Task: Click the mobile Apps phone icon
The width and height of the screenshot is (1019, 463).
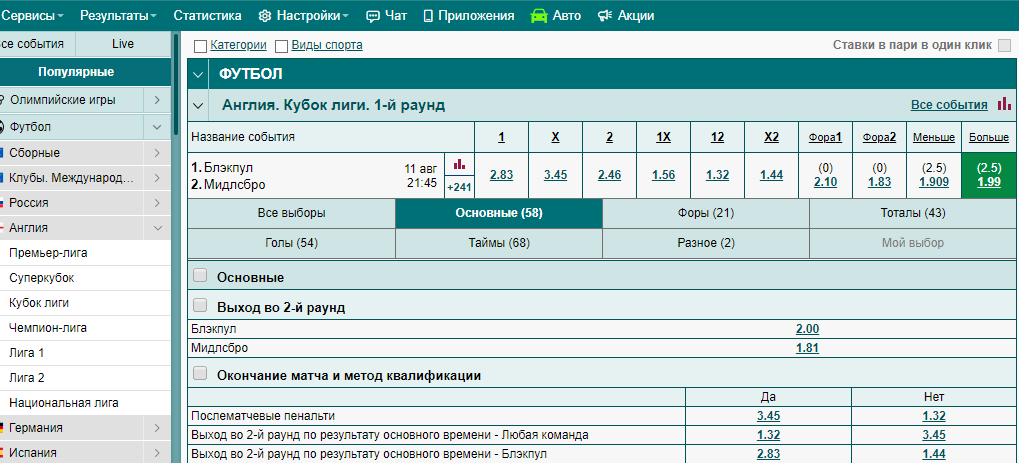Action: click(x=428, y=16)
